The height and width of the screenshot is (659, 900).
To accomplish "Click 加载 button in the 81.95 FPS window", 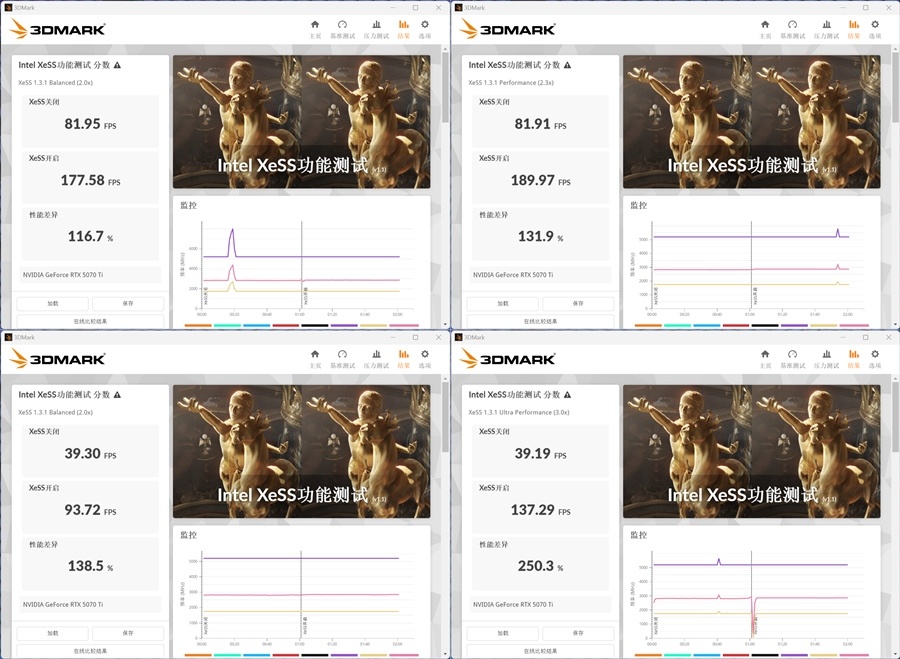I will [53, 303].
